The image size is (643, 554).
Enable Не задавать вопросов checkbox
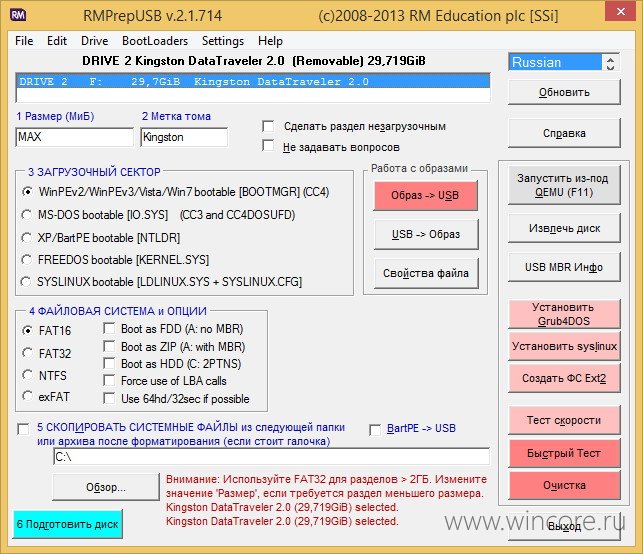(x=268, y=146)
